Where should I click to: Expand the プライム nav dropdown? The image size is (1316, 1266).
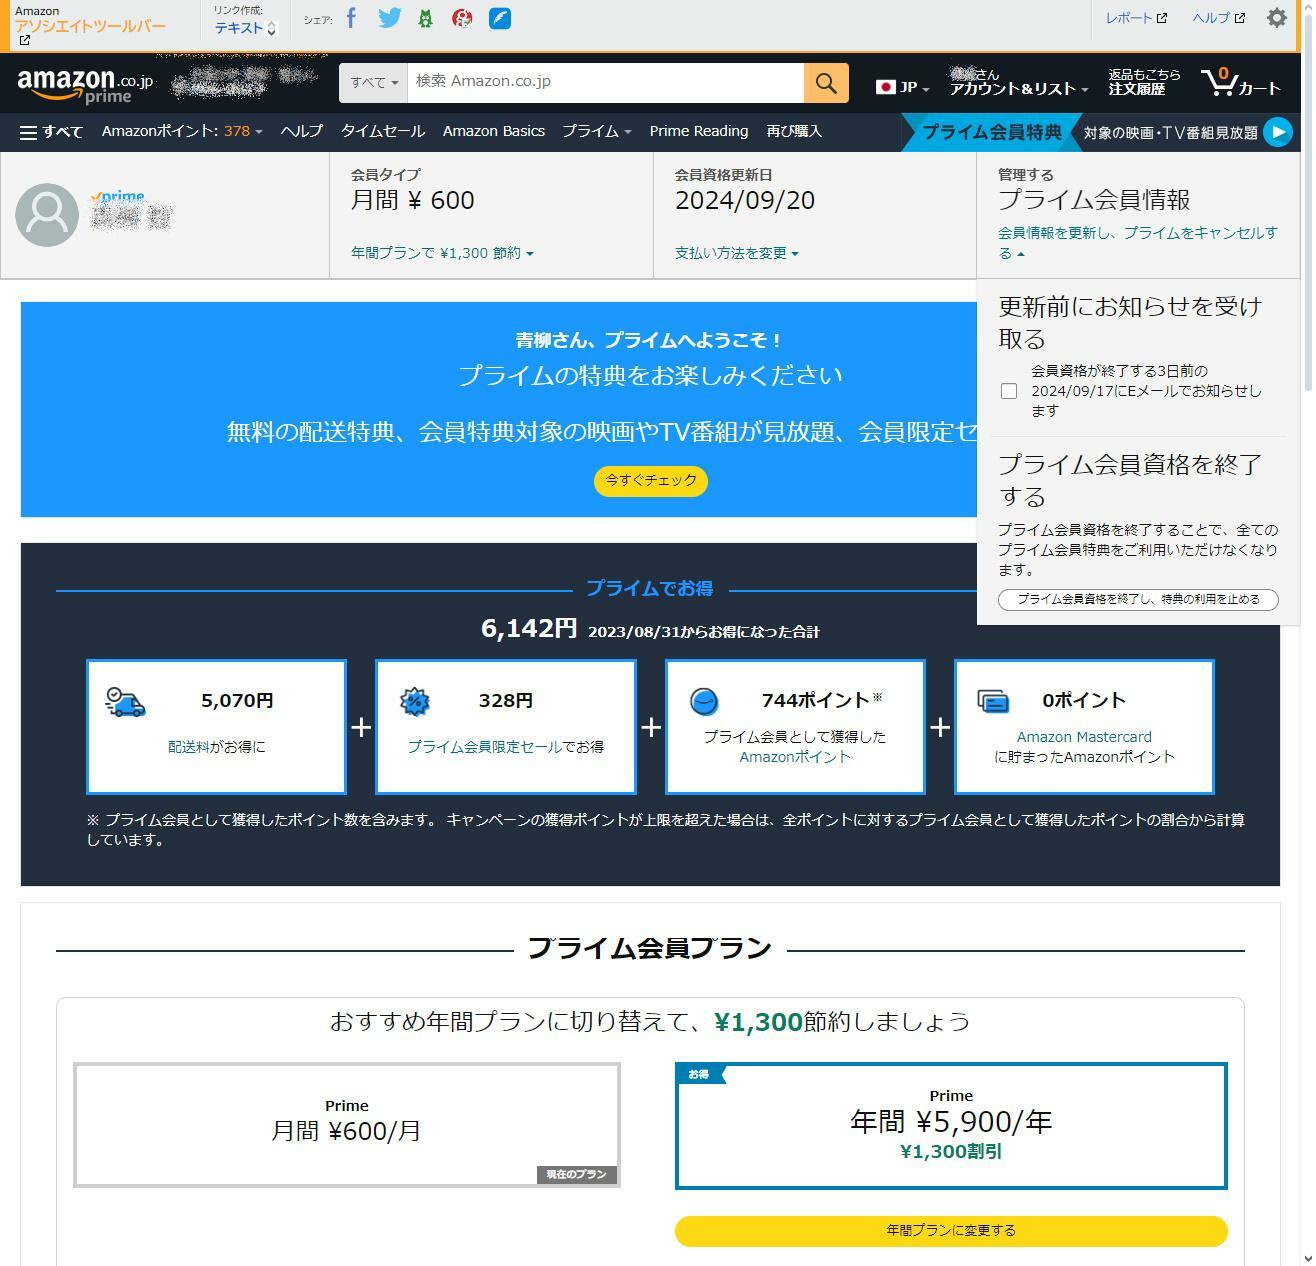click(x=596, y=132)
